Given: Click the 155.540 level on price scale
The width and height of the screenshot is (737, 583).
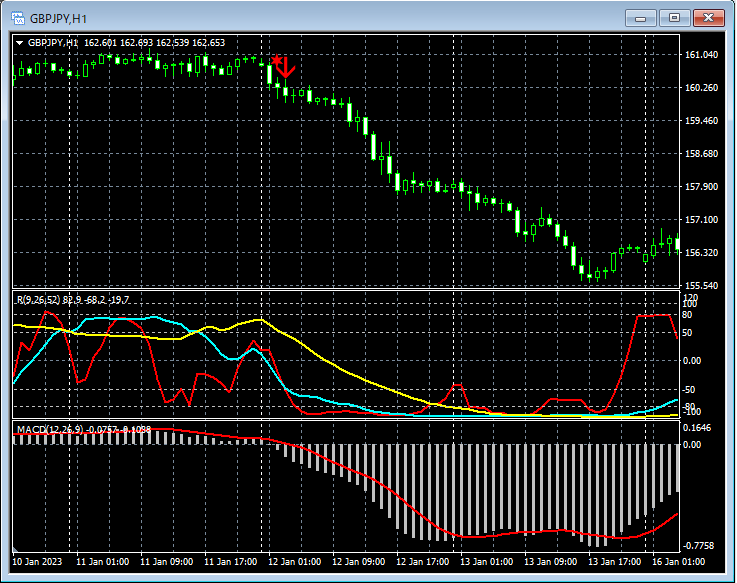Looking at the screenshot, I should pyautogui.click(x=701, y=286).
